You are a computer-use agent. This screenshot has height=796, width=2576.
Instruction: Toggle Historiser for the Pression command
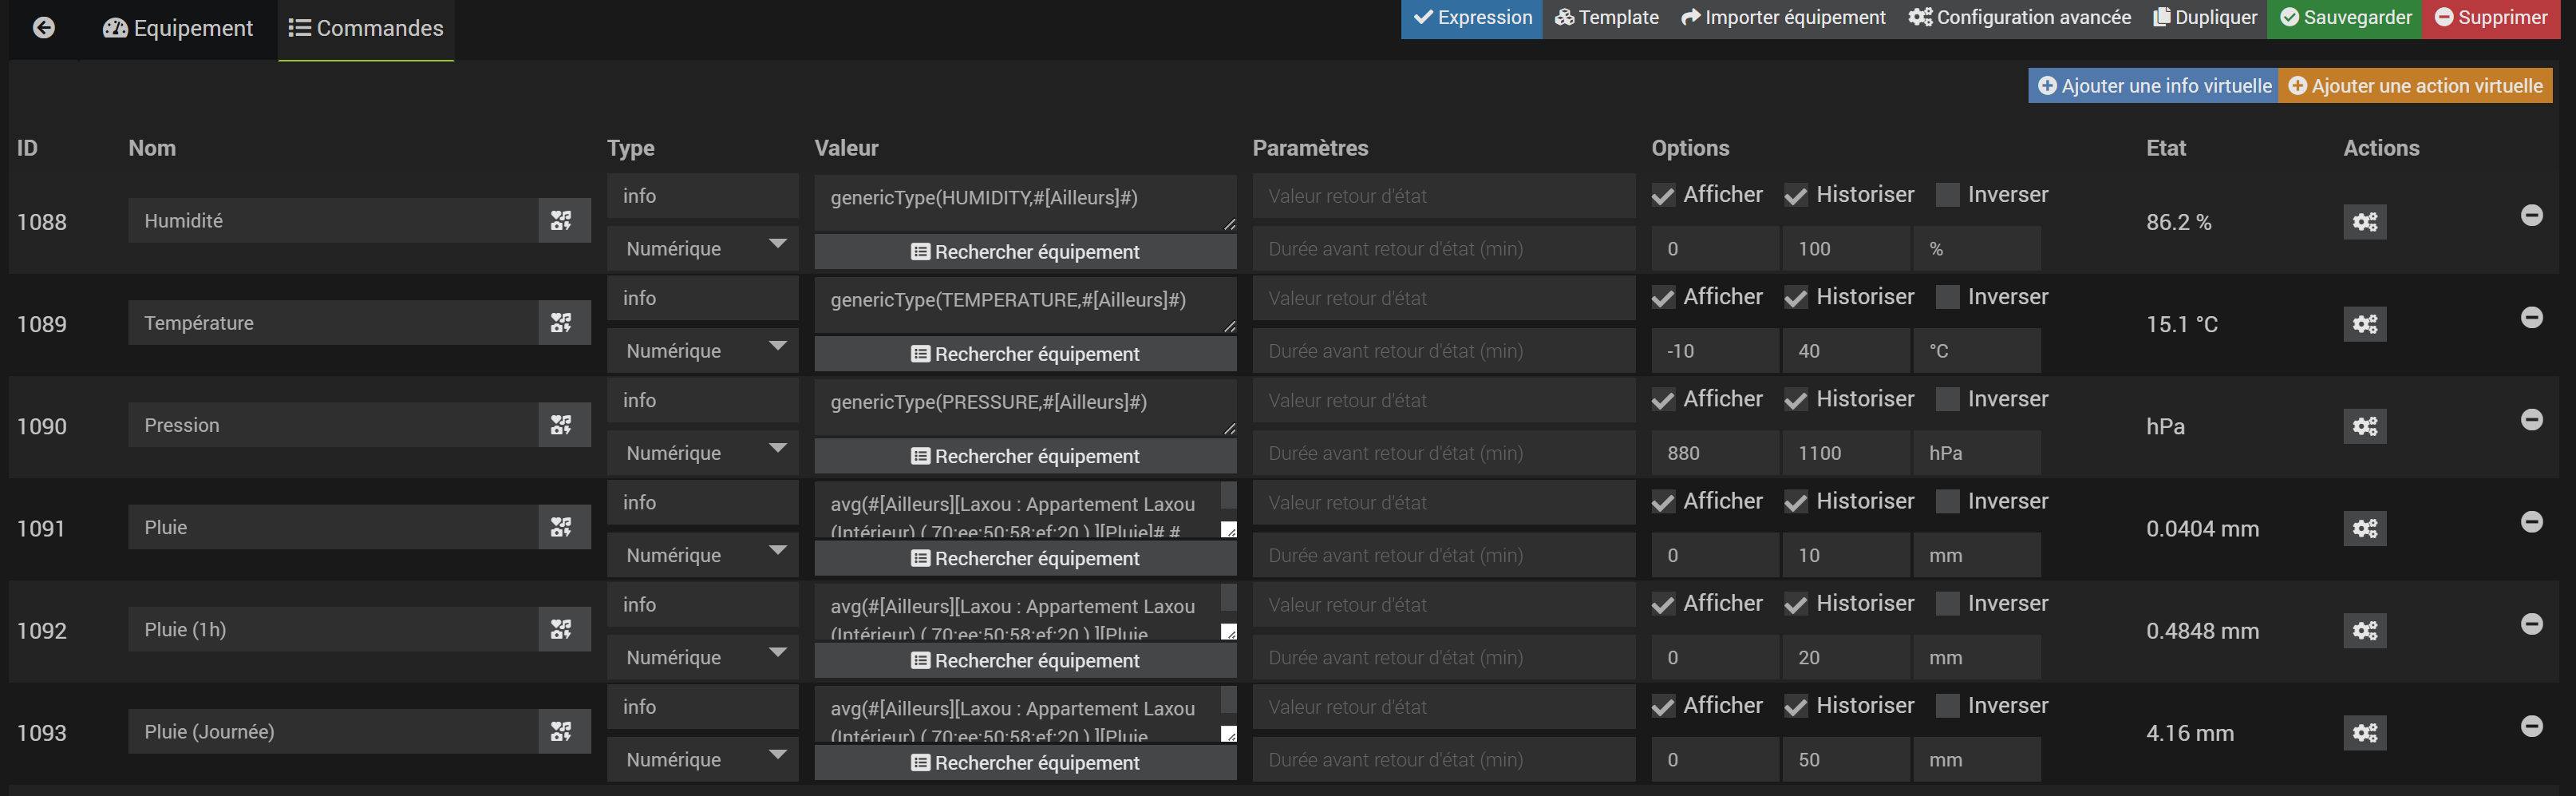[1796, 400]
